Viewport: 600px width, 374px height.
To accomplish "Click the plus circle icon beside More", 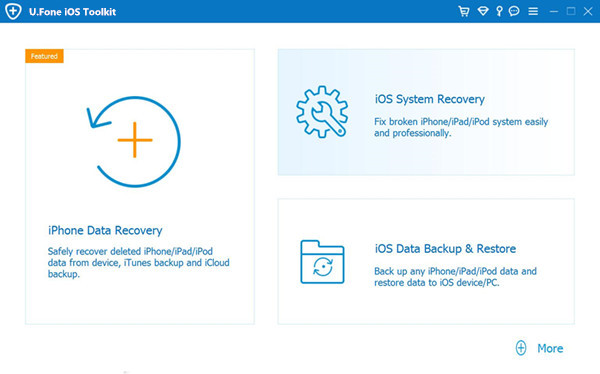I will 521,348.
